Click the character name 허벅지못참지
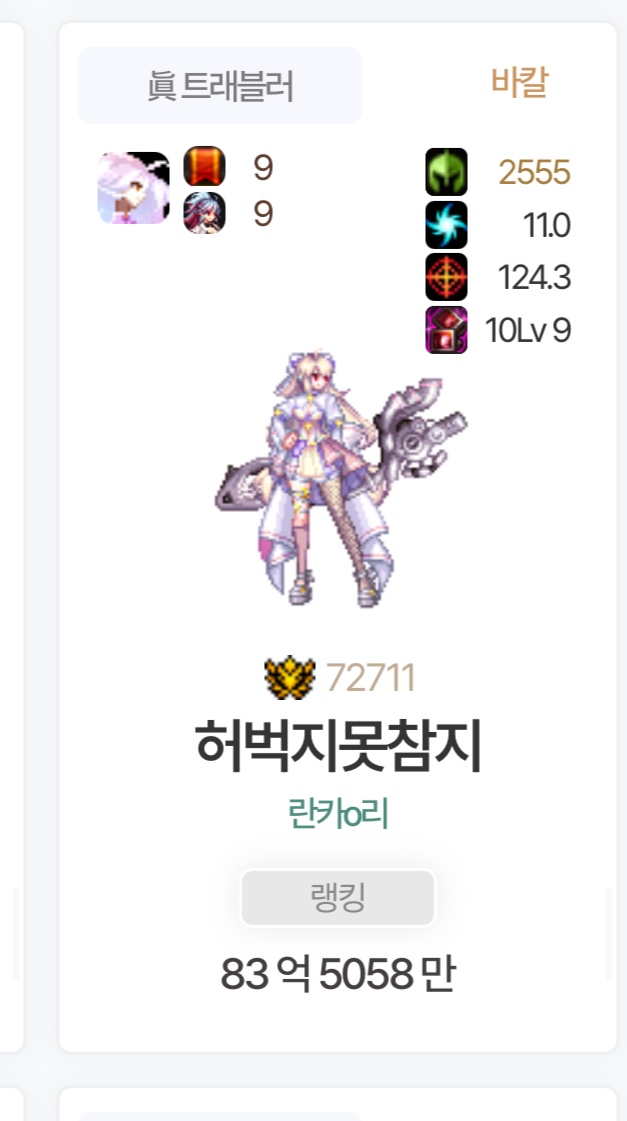The width and height of the screenshot is (627, 1121). tap(337, 747)
